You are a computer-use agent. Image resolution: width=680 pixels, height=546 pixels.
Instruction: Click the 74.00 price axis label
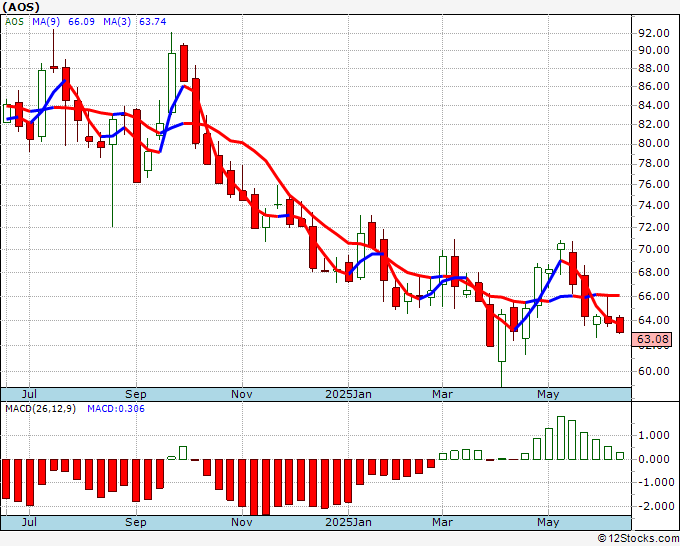pos(654,205)
